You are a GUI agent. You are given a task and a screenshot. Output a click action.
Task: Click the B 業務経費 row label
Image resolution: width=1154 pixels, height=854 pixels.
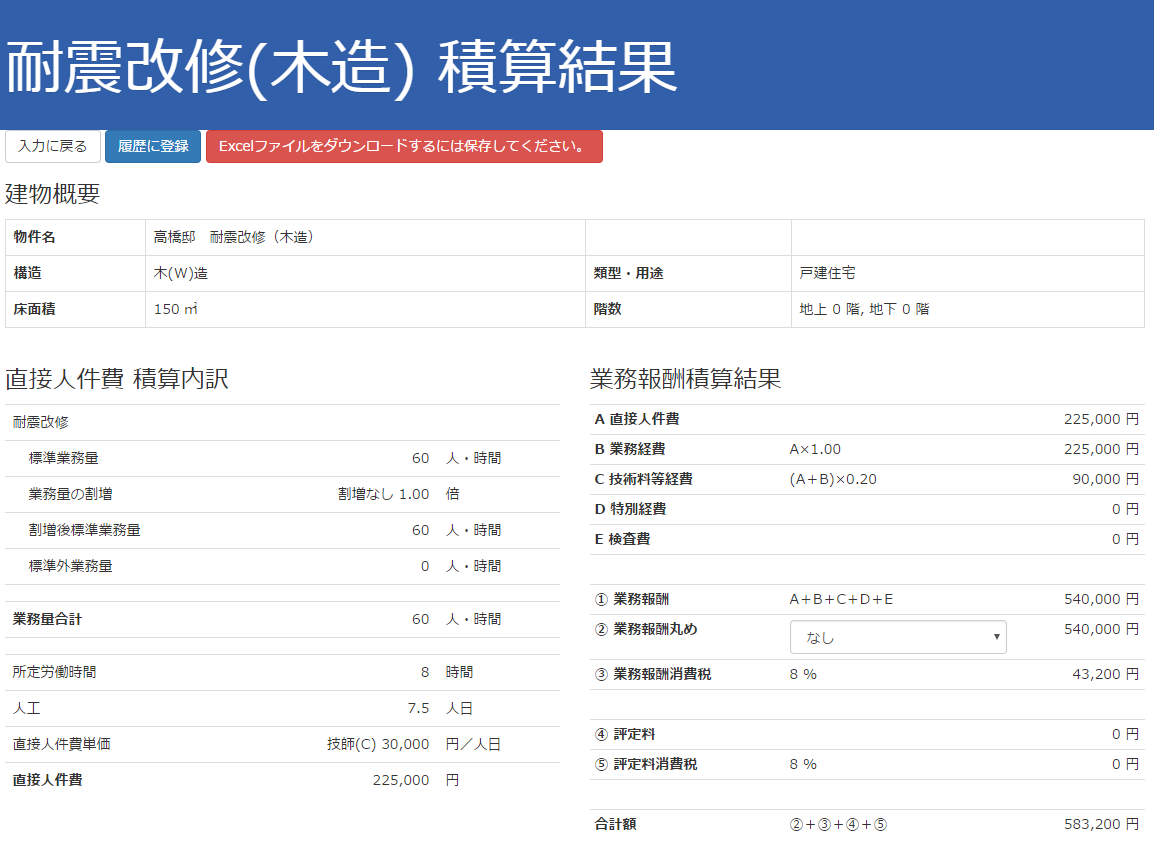630,449
